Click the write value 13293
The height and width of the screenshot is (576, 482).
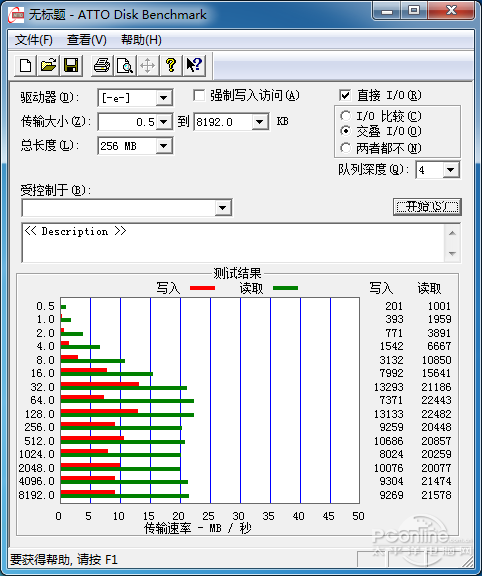coord(389,387)
